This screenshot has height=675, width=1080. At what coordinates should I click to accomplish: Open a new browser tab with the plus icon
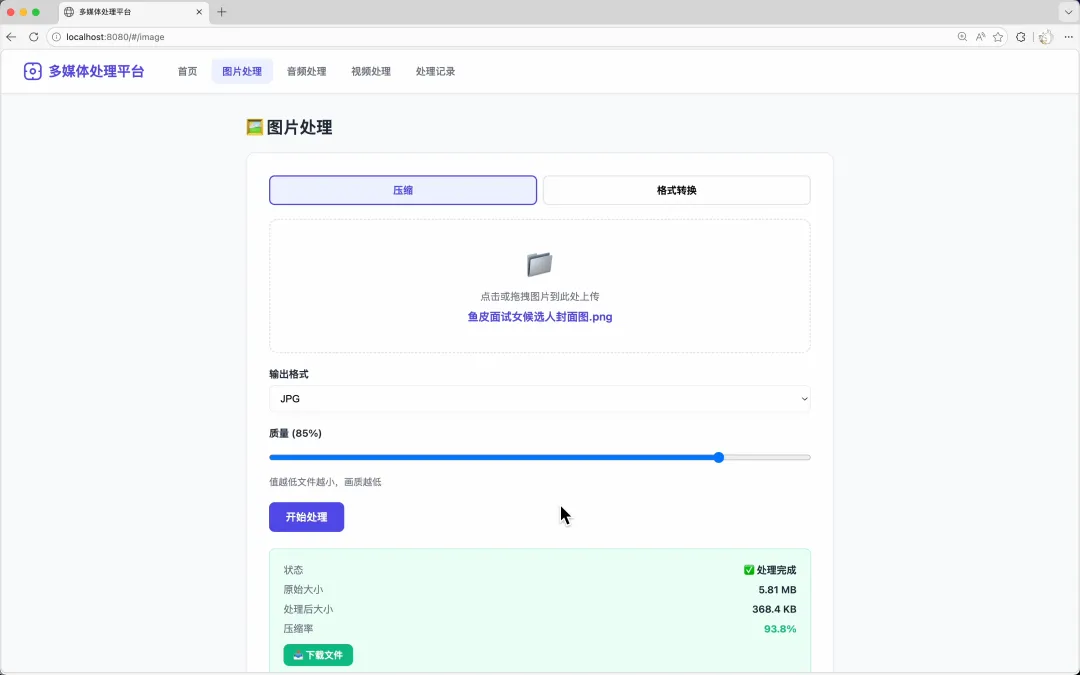(221, 13)
